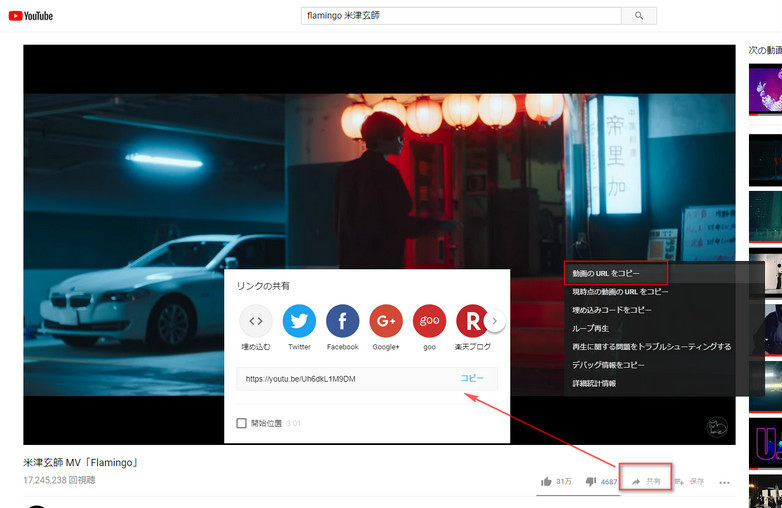Open the second suggested video thumbnail in the sidebar
Image resolution: width=782 pixels, height=508 pixels.
coord(766,160)
